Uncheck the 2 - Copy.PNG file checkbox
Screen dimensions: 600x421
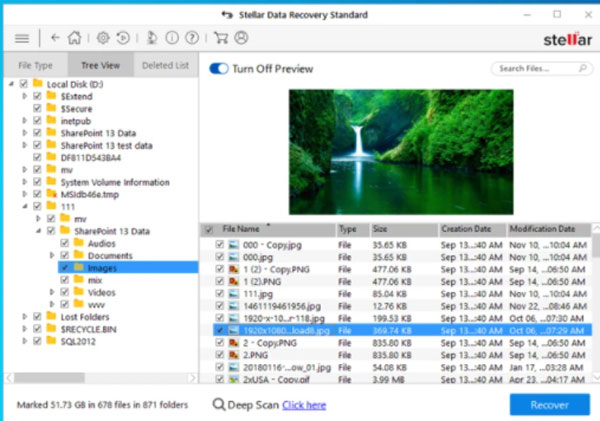point(220,342)
